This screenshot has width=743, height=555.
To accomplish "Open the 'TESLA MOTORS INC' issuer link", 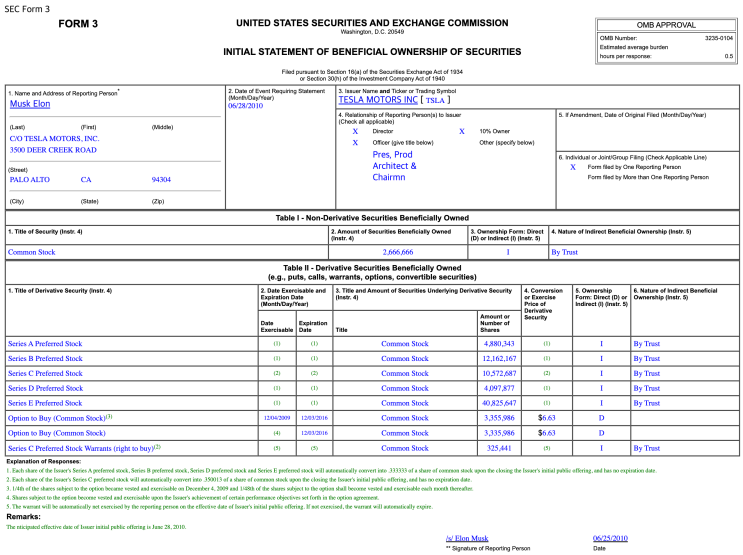I will pyautogui.click(x=378, y=100).
